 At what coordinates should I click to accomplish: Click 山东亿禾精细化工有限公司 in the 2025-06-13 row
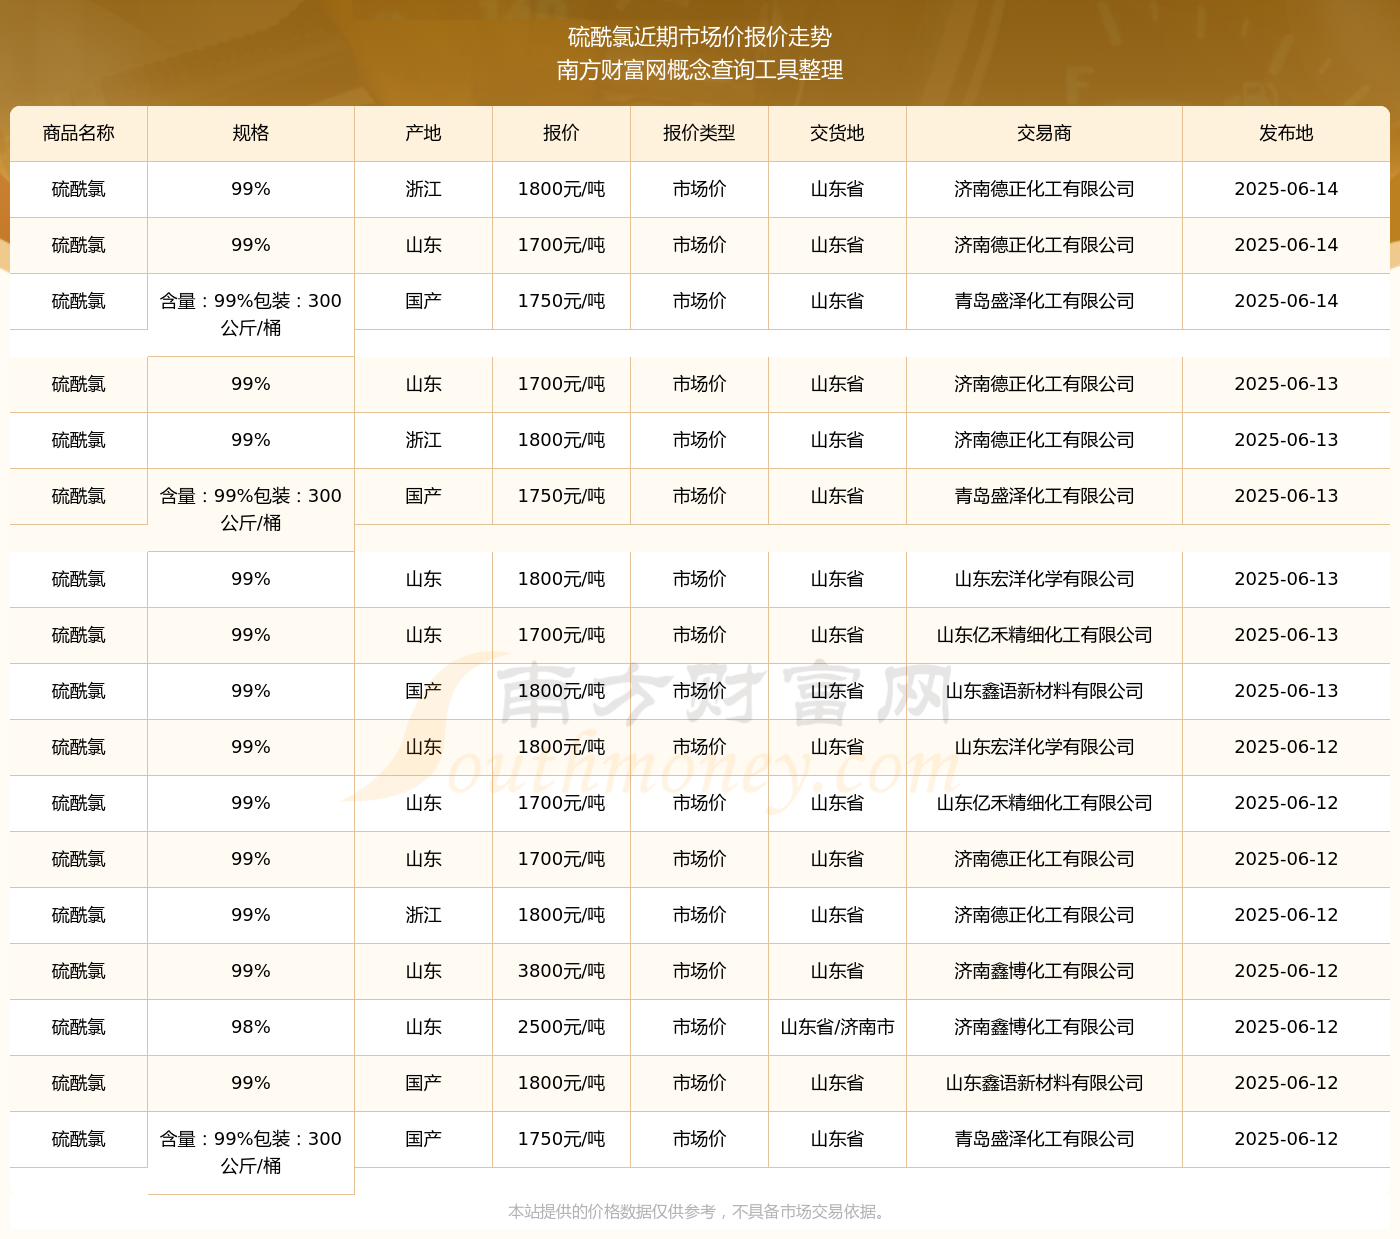1045,635
